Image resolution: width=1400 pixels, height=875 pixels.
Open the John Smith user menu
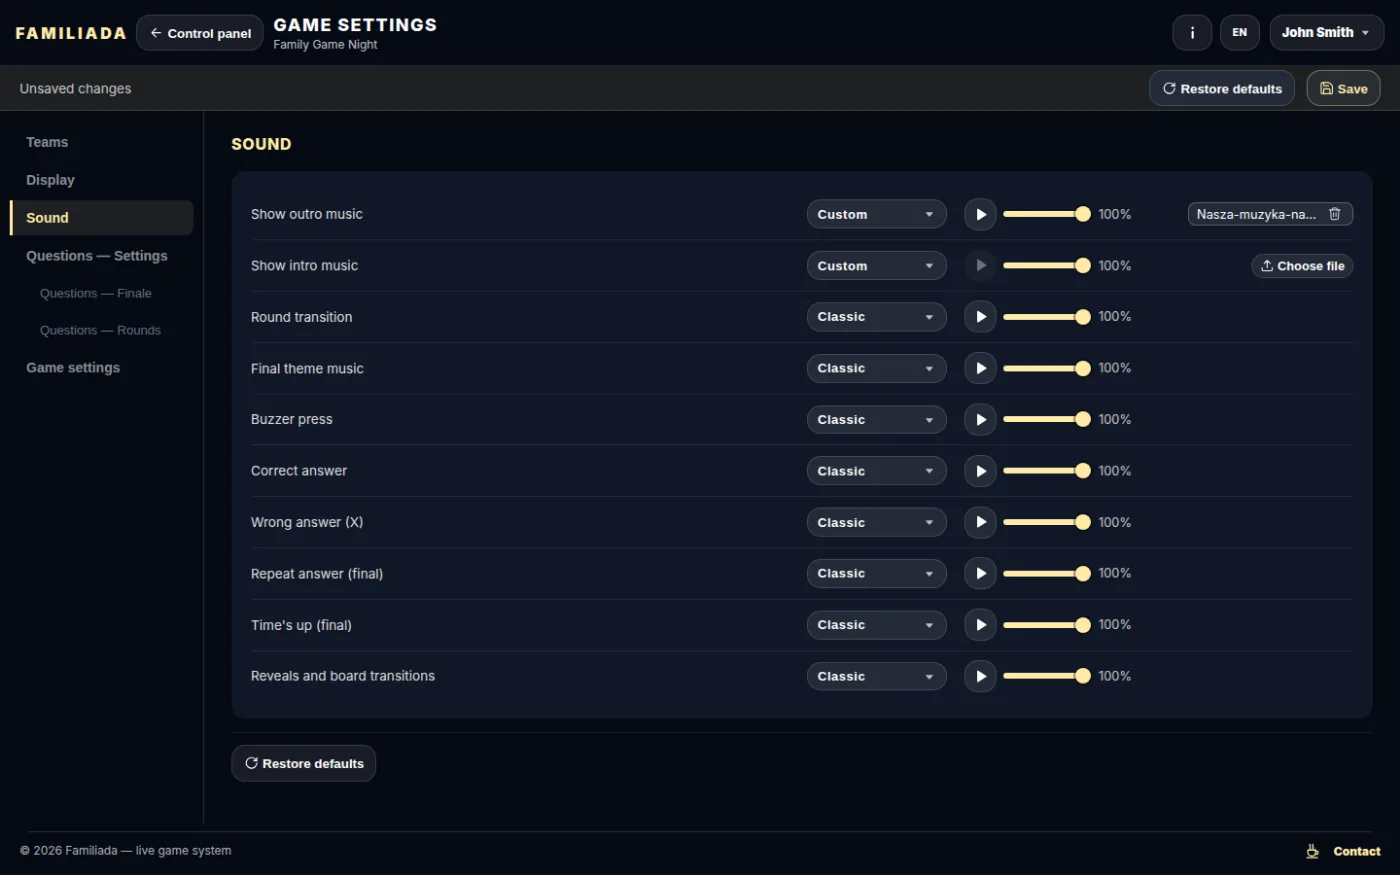tap(1326, 33)
